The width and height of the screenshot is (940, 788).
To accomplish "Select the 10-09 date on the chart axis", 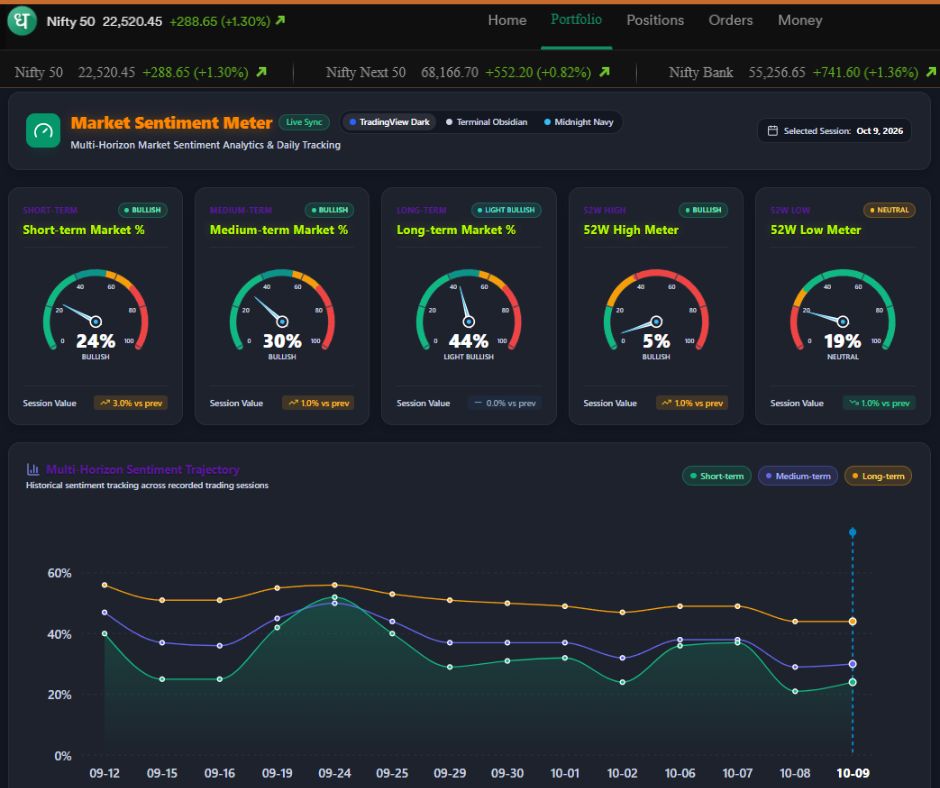I will tap(852, 773).
